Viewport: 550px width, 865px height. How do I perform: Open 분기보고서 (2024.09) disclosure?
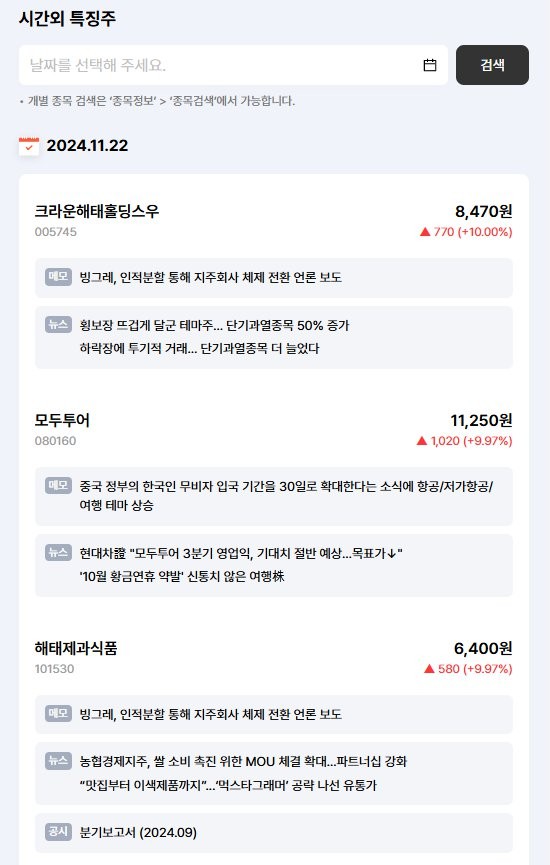(138, 832)
